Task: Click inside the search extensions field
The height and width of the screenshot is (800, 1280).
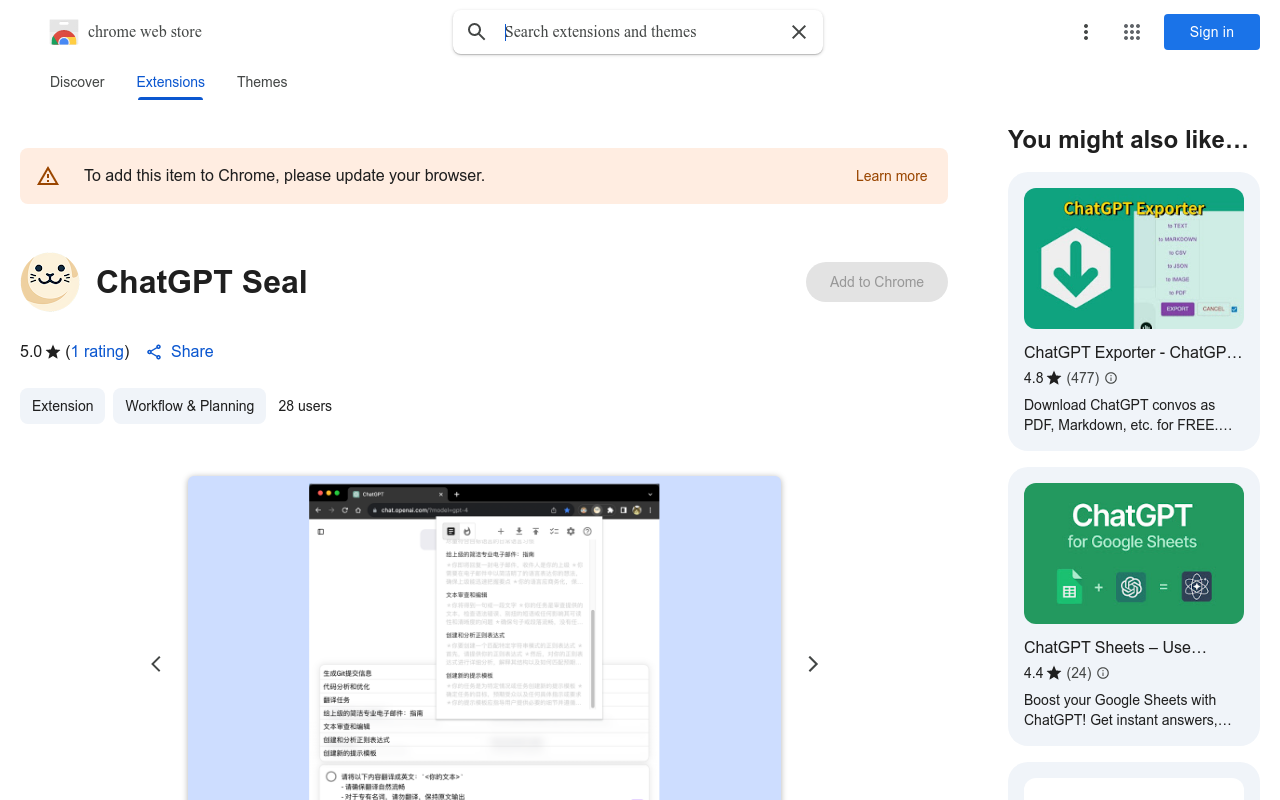Action: coord(620,32)
